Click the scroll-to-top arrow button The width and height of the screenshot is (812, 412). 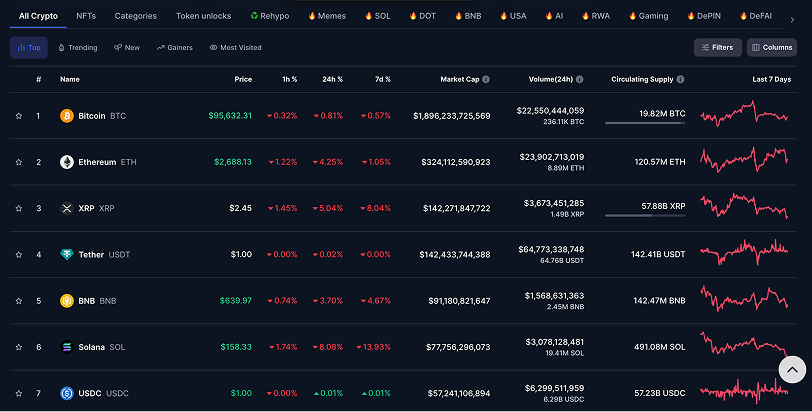(x=792, y=370)
